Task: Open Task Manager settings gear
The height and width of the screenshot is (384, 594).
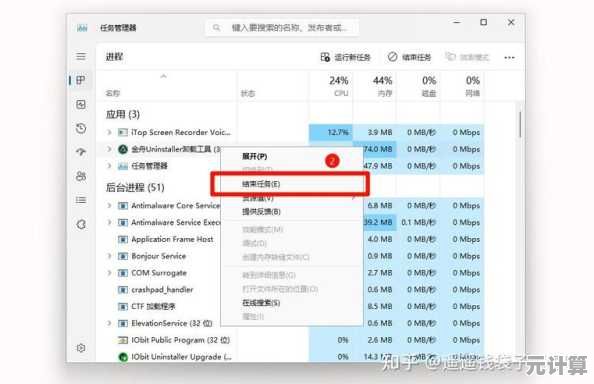Action: pyautogui.click(x=81, y=348)
